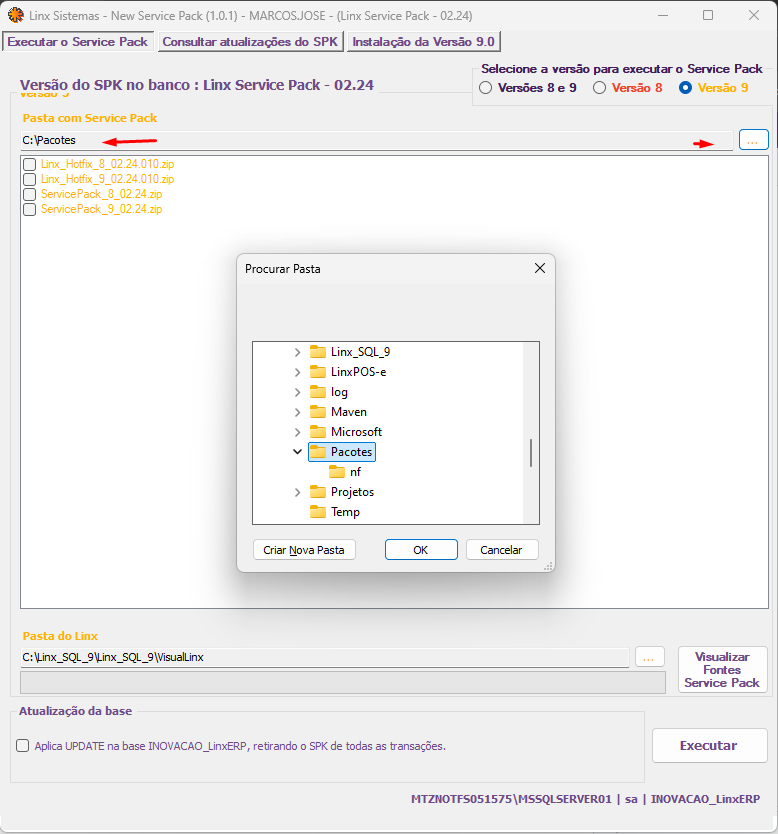778x834 pixels.
Task: Select the LinxPOS-e folder icon
Action: (318, 372)
